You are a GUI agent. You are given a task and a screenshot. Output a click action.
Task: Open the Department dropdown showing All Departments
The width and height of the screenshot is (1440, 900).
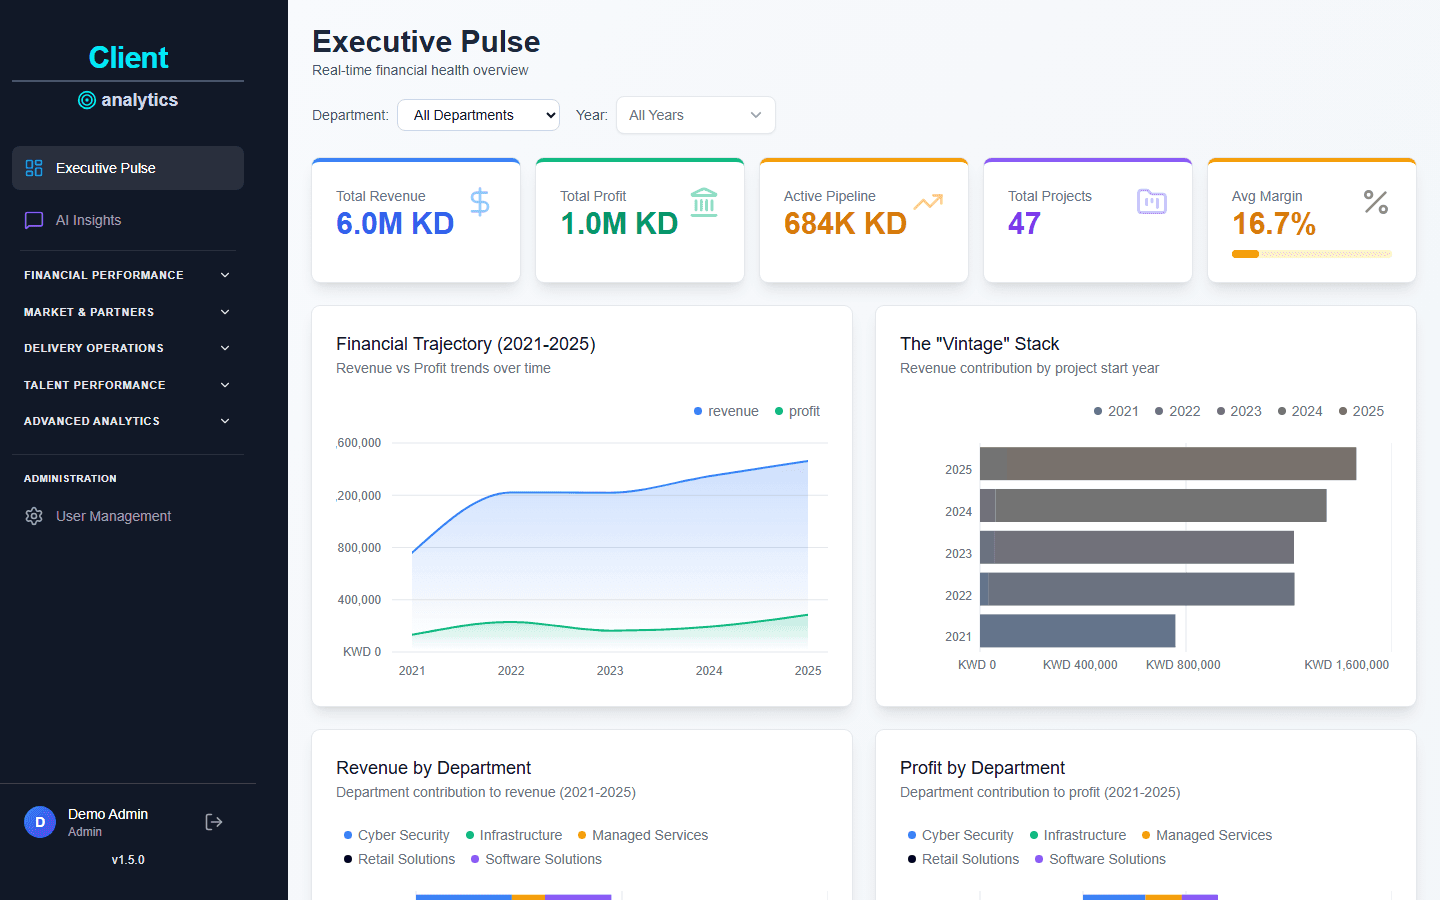coord(478,115)
